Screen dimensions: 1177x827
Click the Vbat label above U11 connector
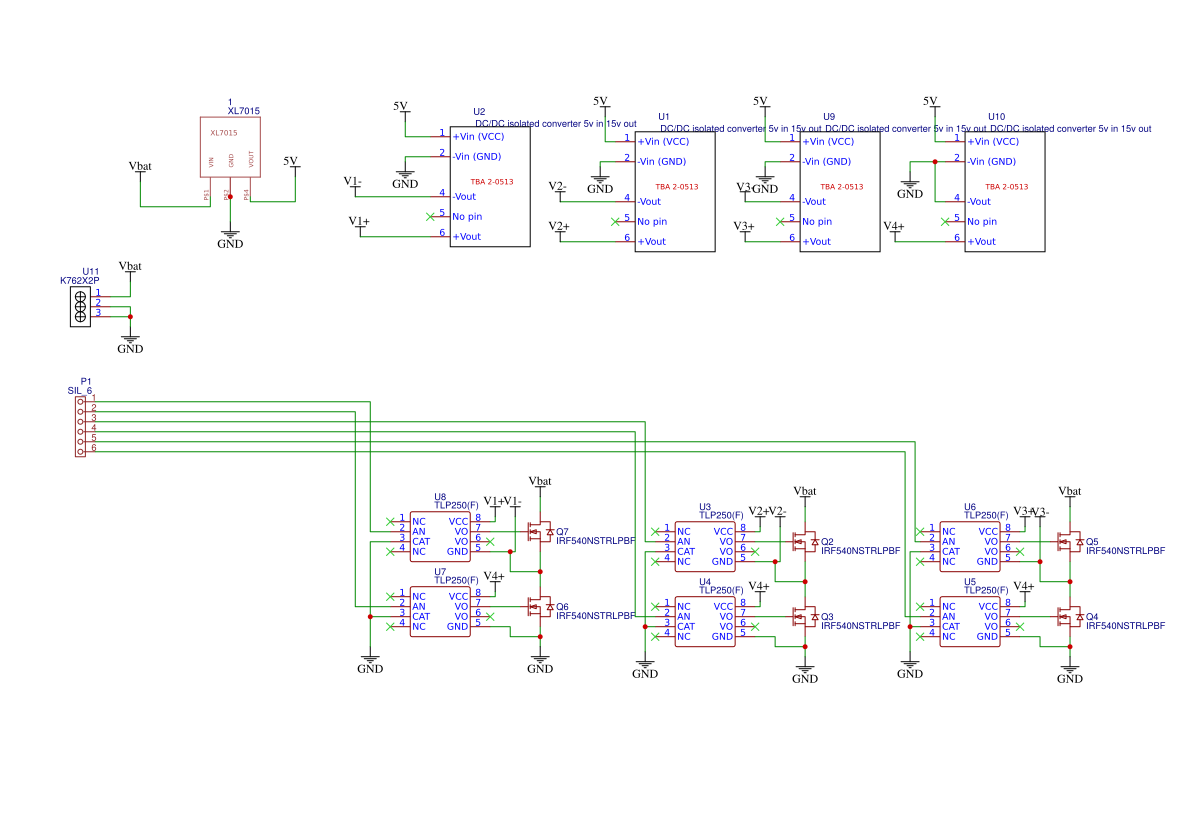tap(130, 267)
